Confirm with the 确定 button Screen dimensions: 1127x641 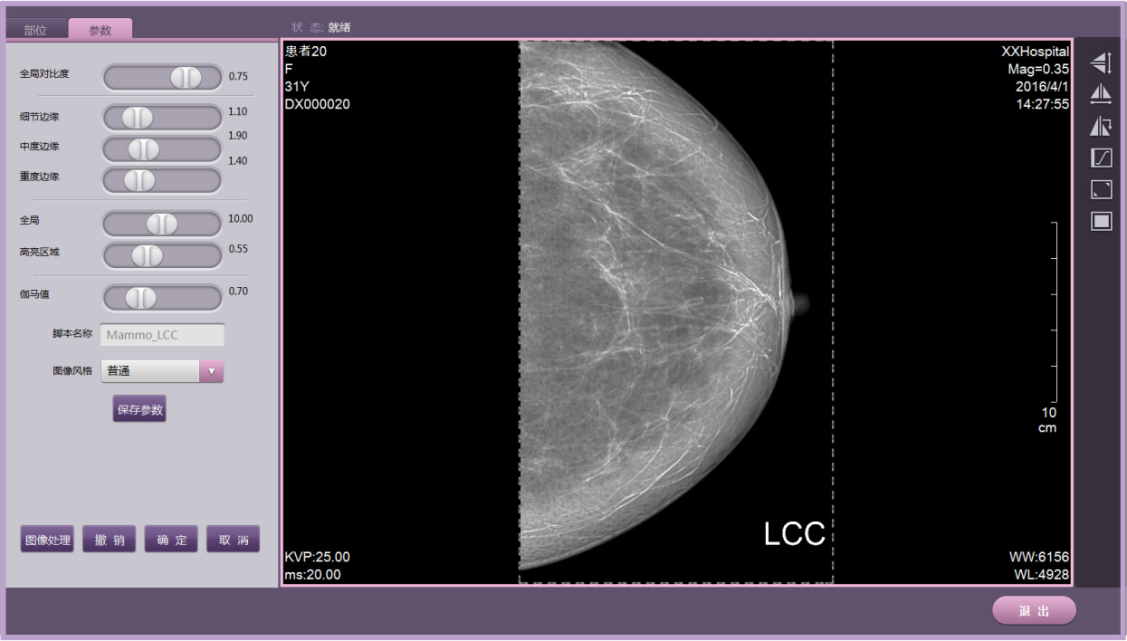(171, 540)
